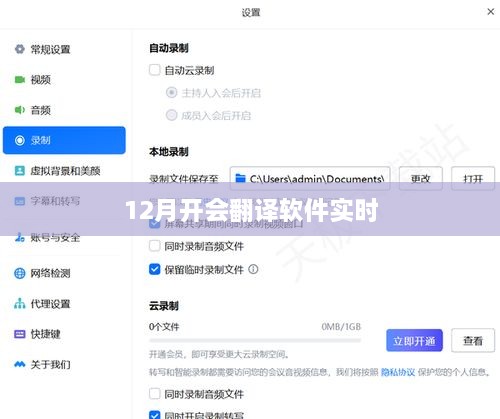Select 主持人入会后开启 radio option
Image resolution: width=500 pixels, height=419 pixels.
pyautogui.click(x=171, y=92)
